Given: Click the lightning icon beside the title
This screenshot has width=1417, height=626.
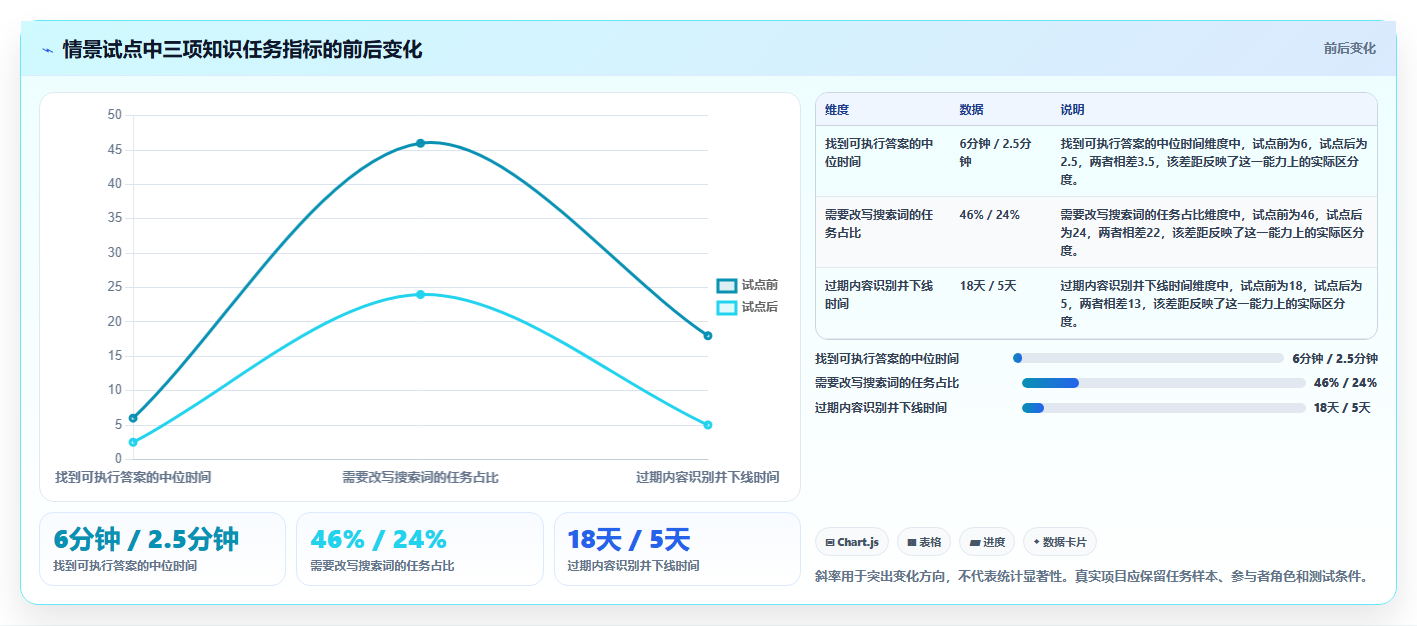Looking at the screenshot, I should click(47, 49).
